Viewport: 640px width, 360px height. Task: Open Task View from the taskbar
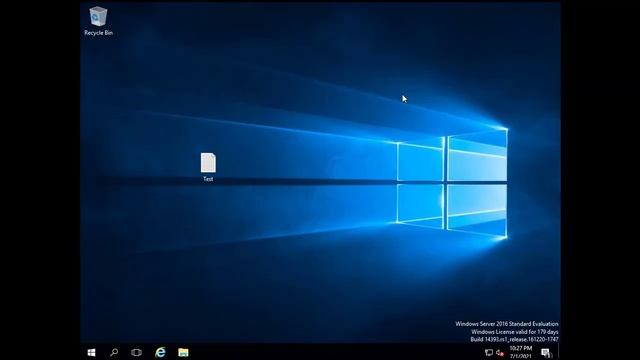[x=136, y=352]
